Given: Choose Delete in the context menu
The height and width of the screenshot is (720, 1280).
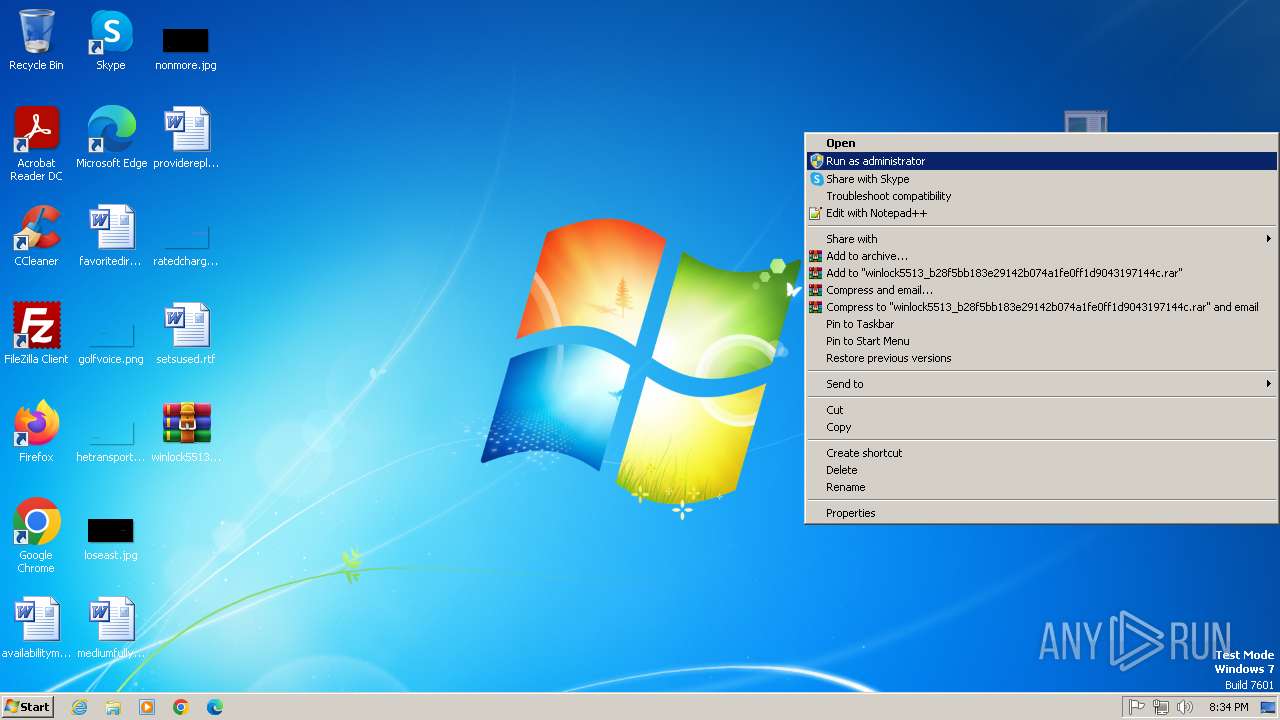Looking at the screenshot, I should [x=1042, y=470].
